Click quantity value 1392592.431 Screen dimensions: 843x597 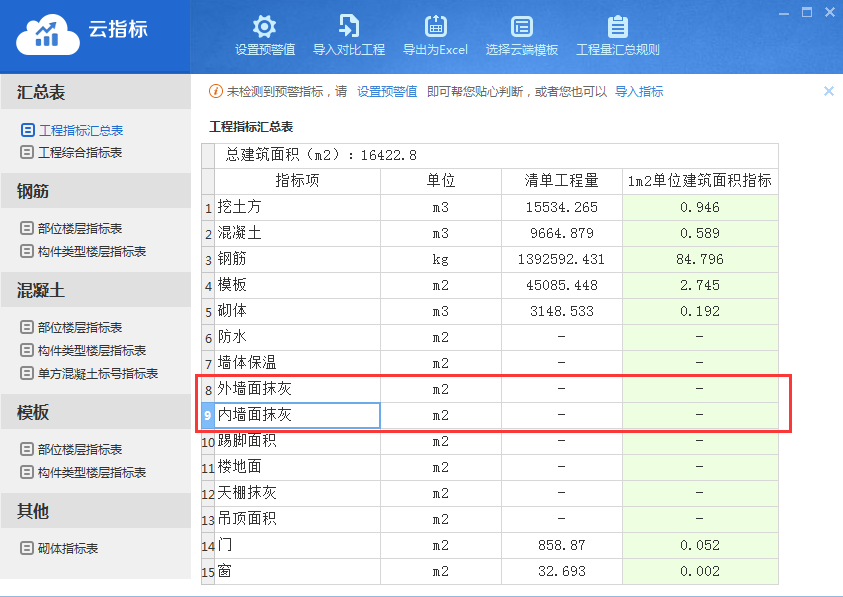point(562,259)
